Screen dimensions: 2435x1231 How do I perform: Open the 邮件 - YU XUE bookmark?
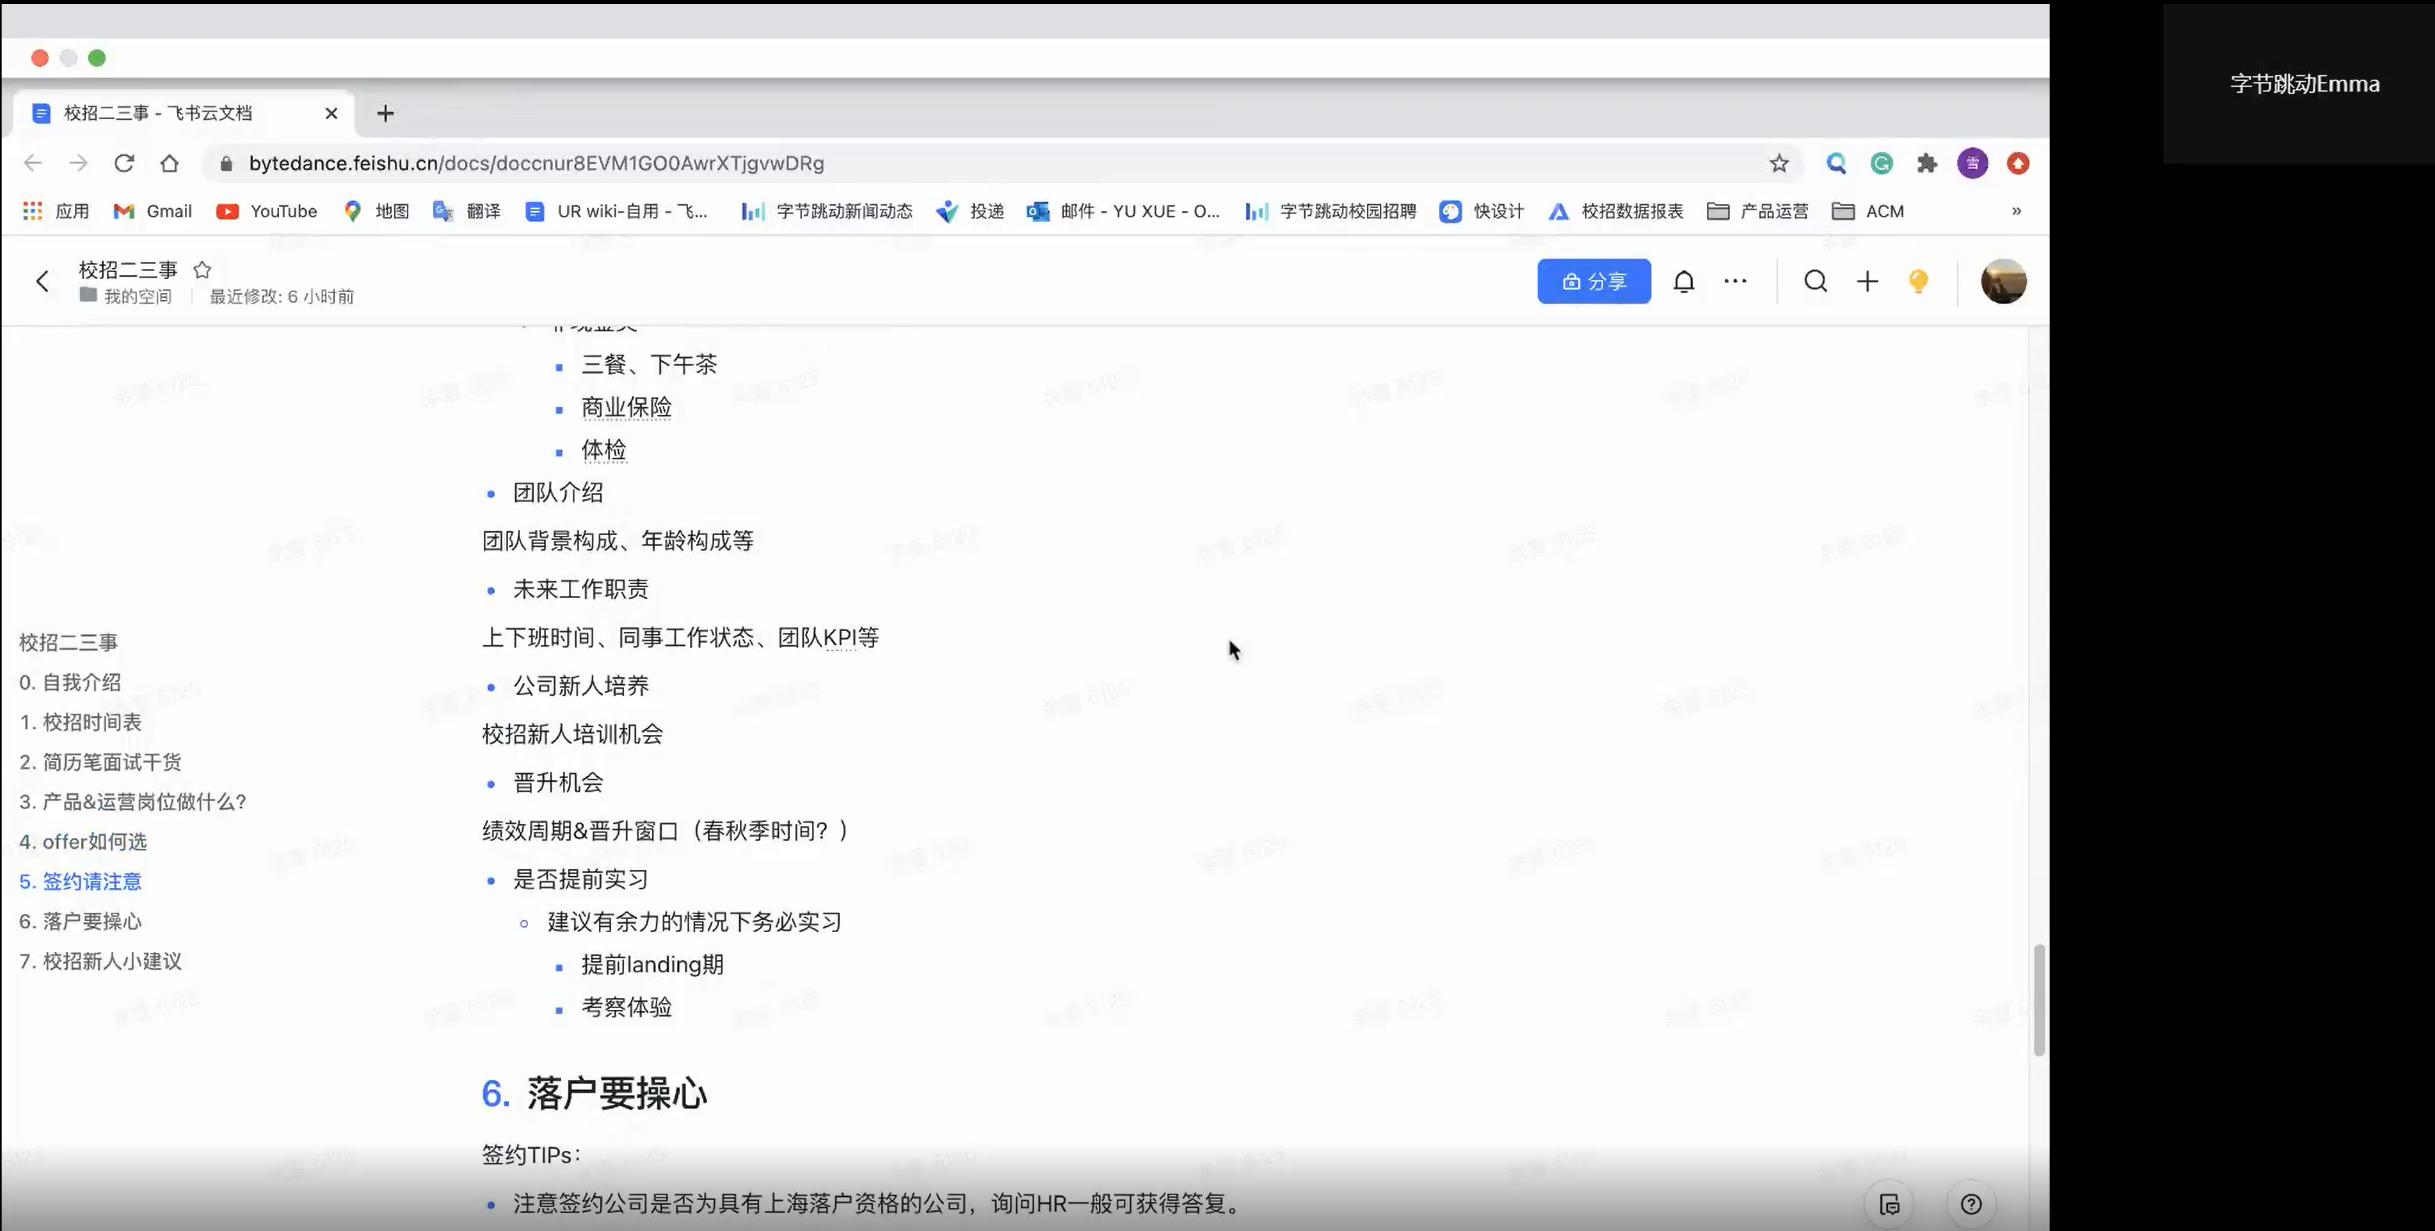[x=1123, y=211]
